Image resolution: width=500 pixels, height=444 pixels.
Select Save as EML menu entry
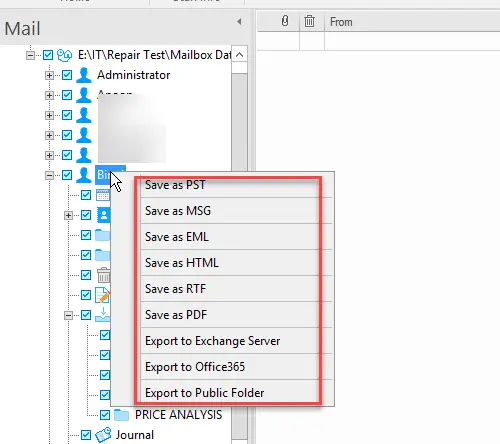pos(177,237)
